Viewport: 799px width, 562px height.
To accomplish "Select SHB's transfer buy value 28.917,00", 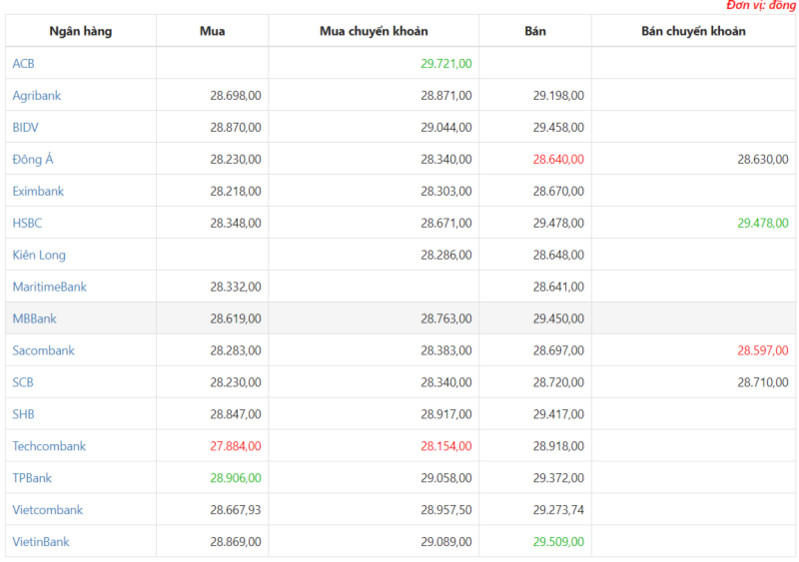I will point(446,414).
